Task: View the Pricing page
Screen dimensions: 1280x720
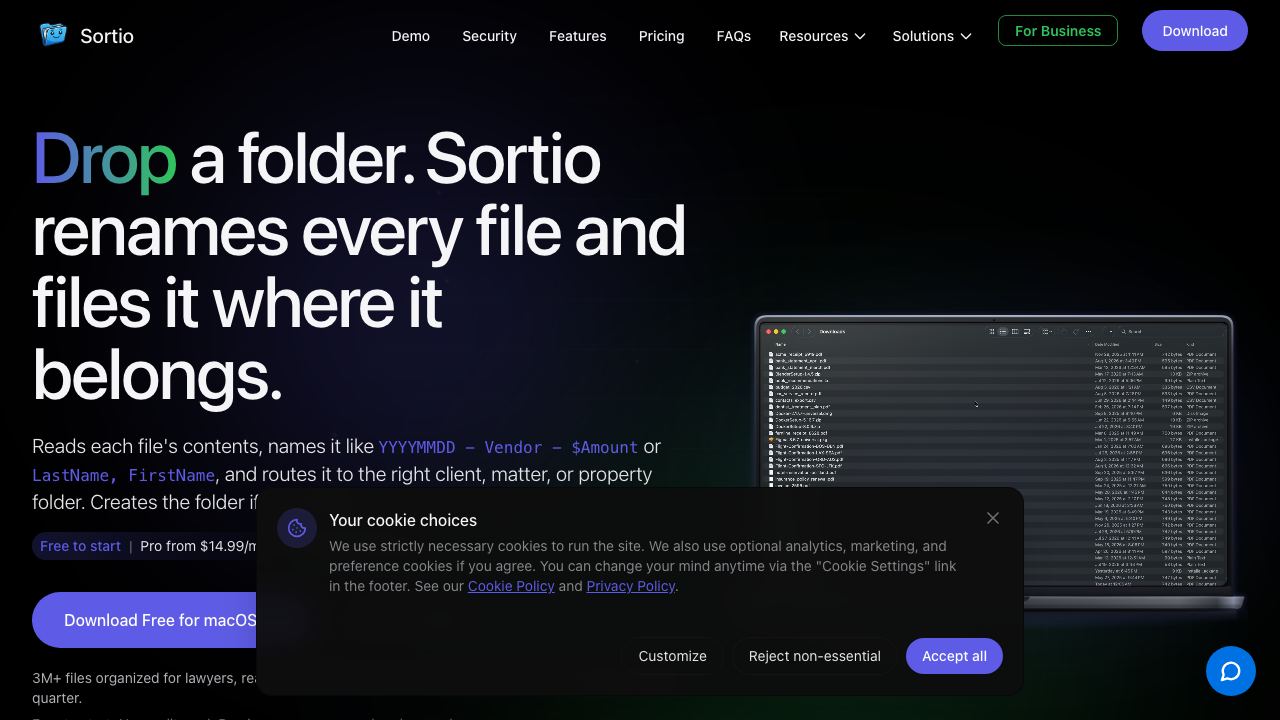Action: [662, 36]
